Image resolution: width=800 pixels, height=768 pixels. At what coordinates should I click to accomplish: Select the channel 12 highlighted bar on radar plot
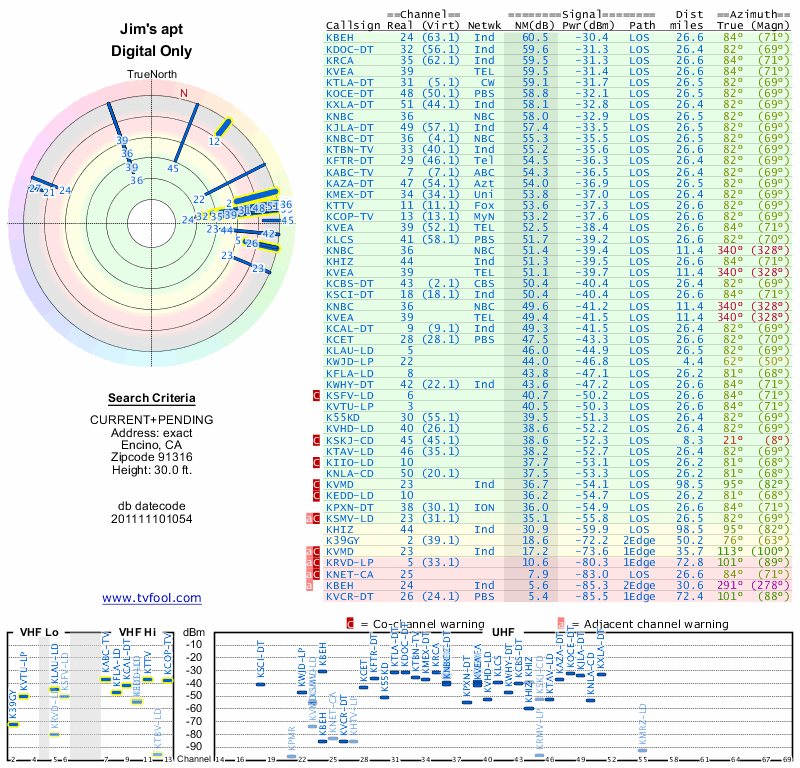[223, 127]
